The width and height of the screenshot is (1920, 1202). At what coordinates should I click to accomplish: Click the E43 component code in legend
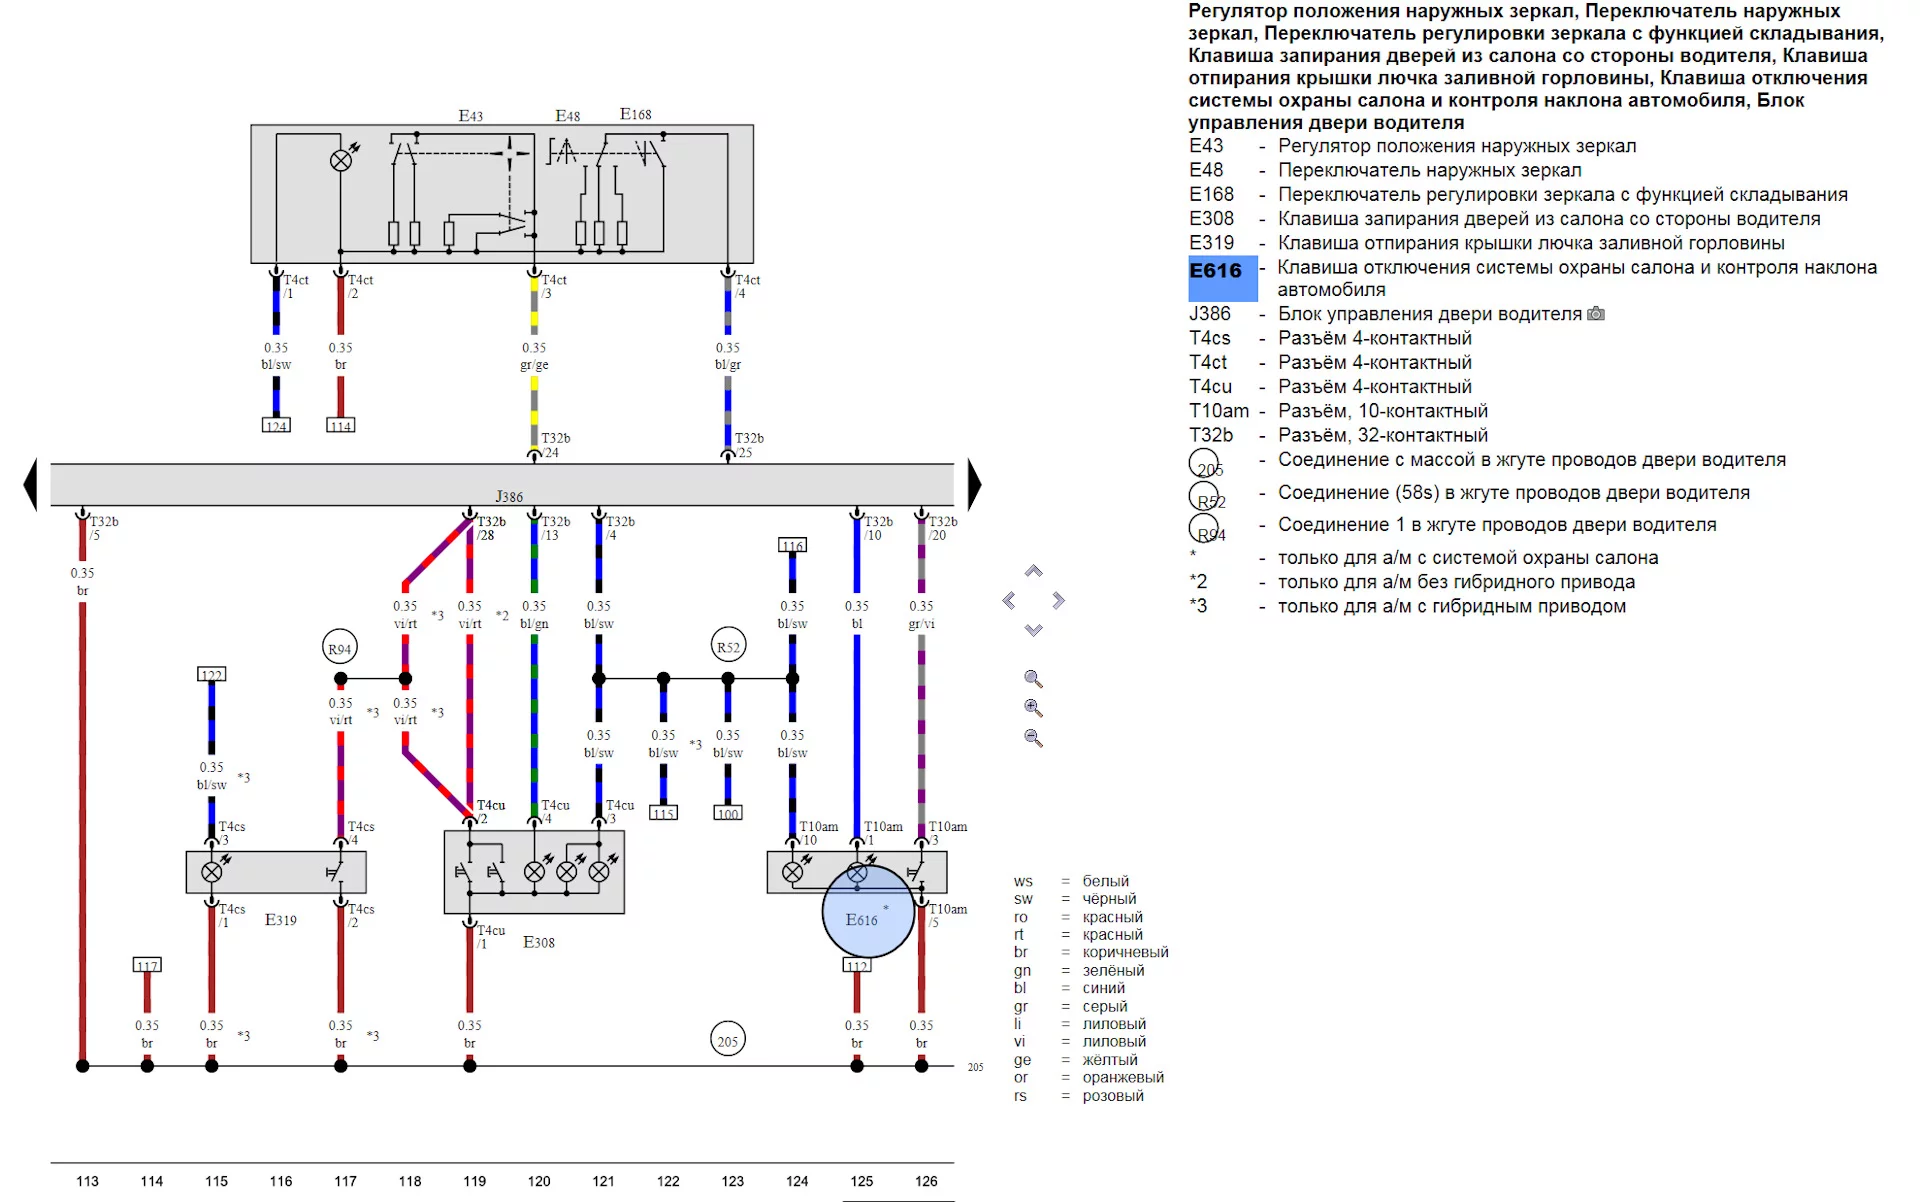(1206, 146)
